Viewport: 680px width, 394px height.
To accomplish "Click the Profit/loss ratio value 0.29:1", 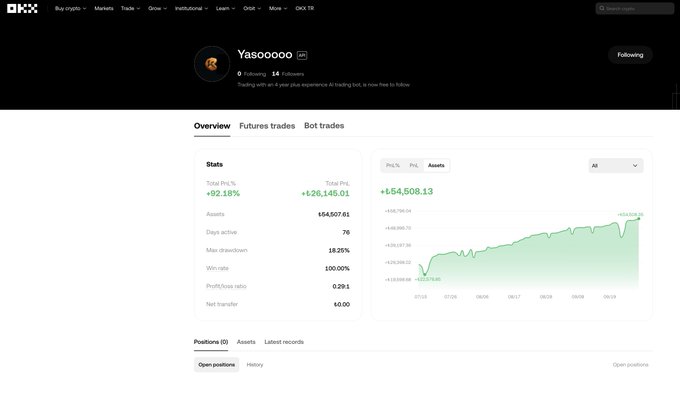I will (x=341, y=287).
